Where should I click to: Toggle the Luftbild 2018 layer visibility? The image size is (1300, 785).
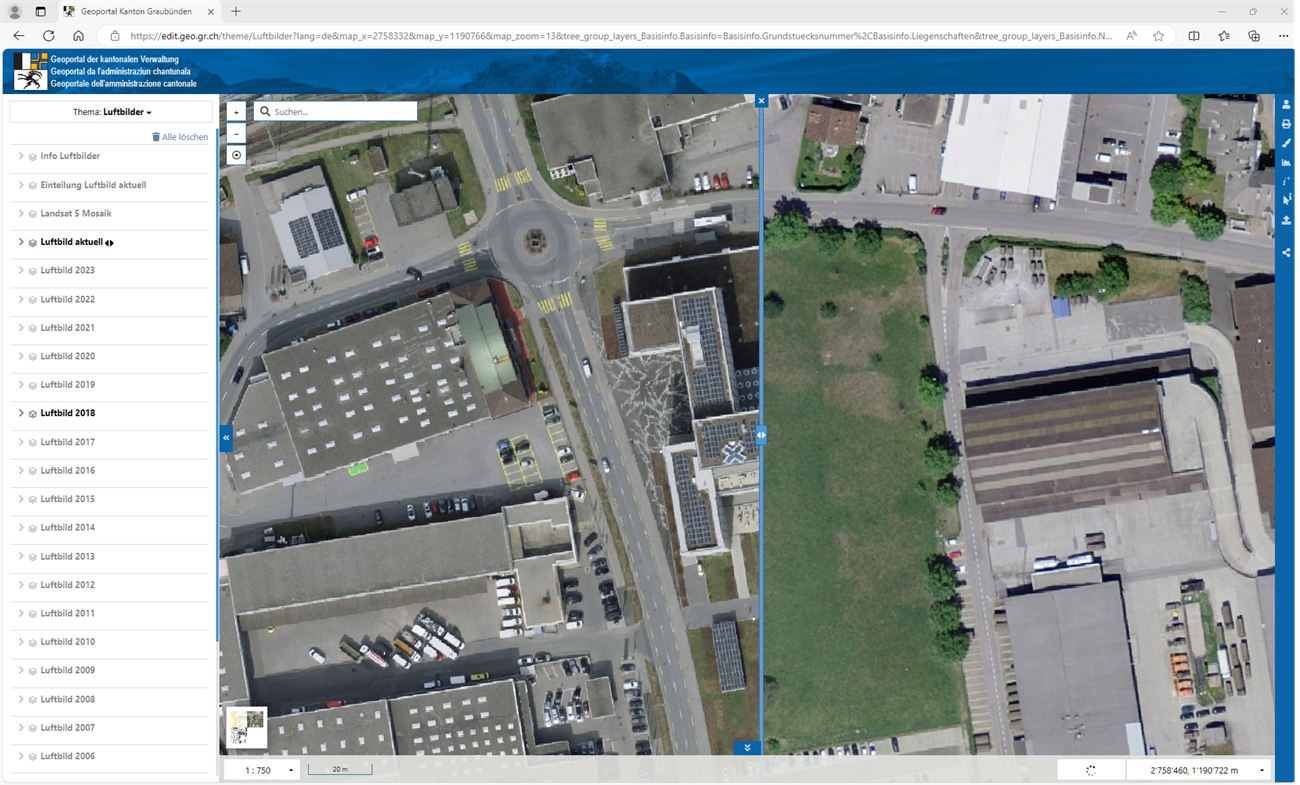click(33, 414)
